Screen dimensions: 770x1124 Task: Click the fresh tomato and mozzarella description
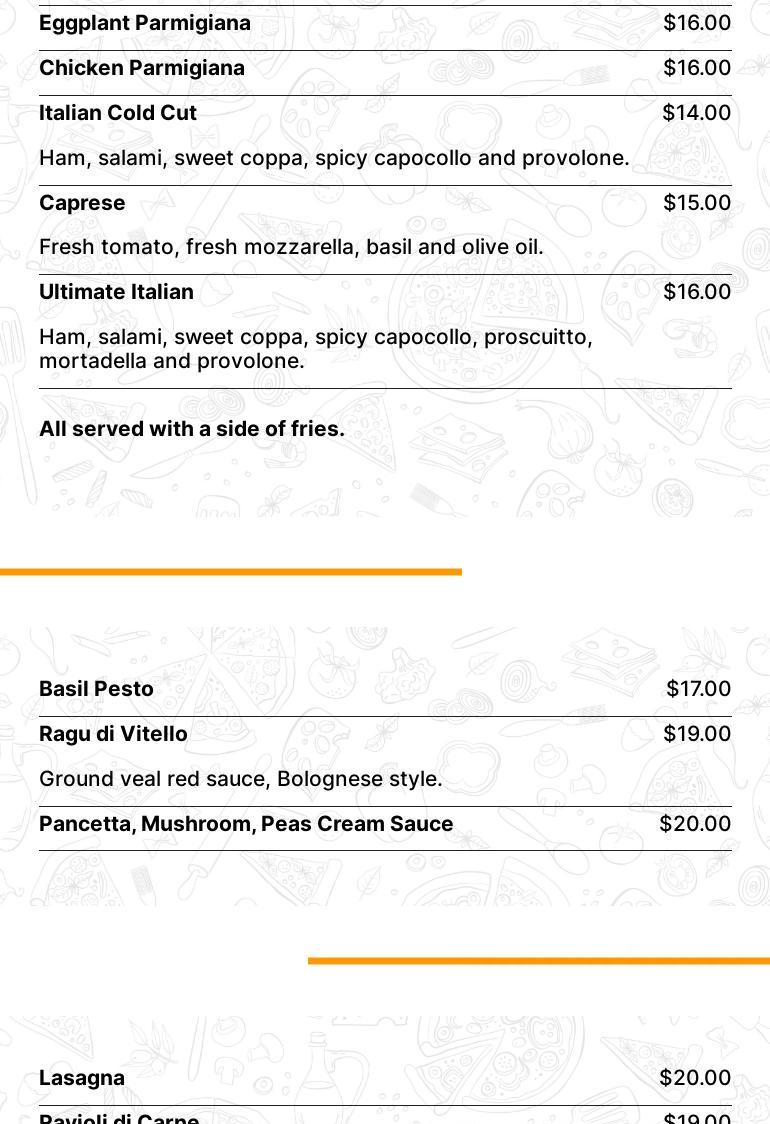(x=291, y=247)
